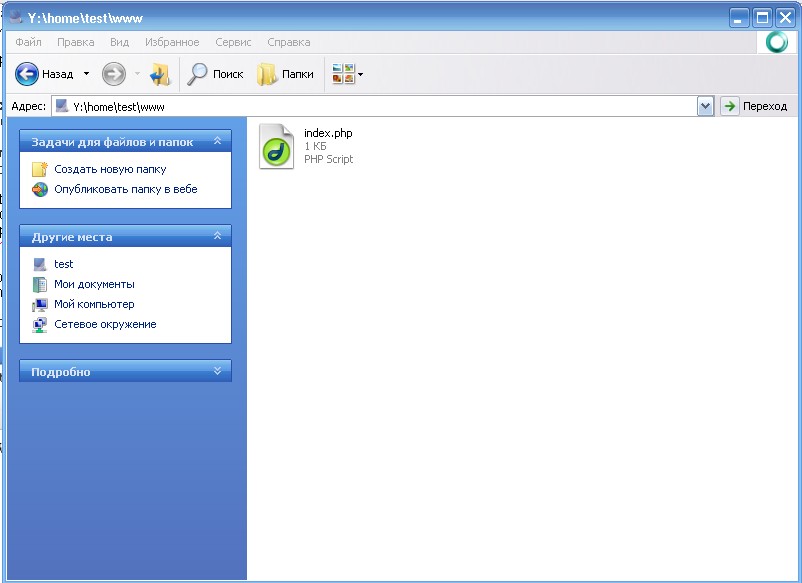Select the index.php file icon
The image size is (802, 583).
coord(277,146)
